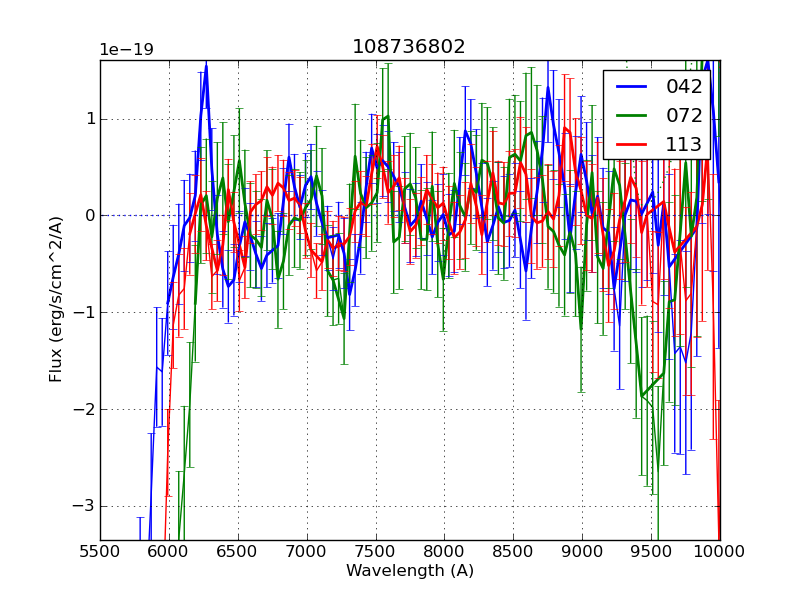Click the 1e-19 exponent label
800x600 pixels.
(x=126, y=50)
